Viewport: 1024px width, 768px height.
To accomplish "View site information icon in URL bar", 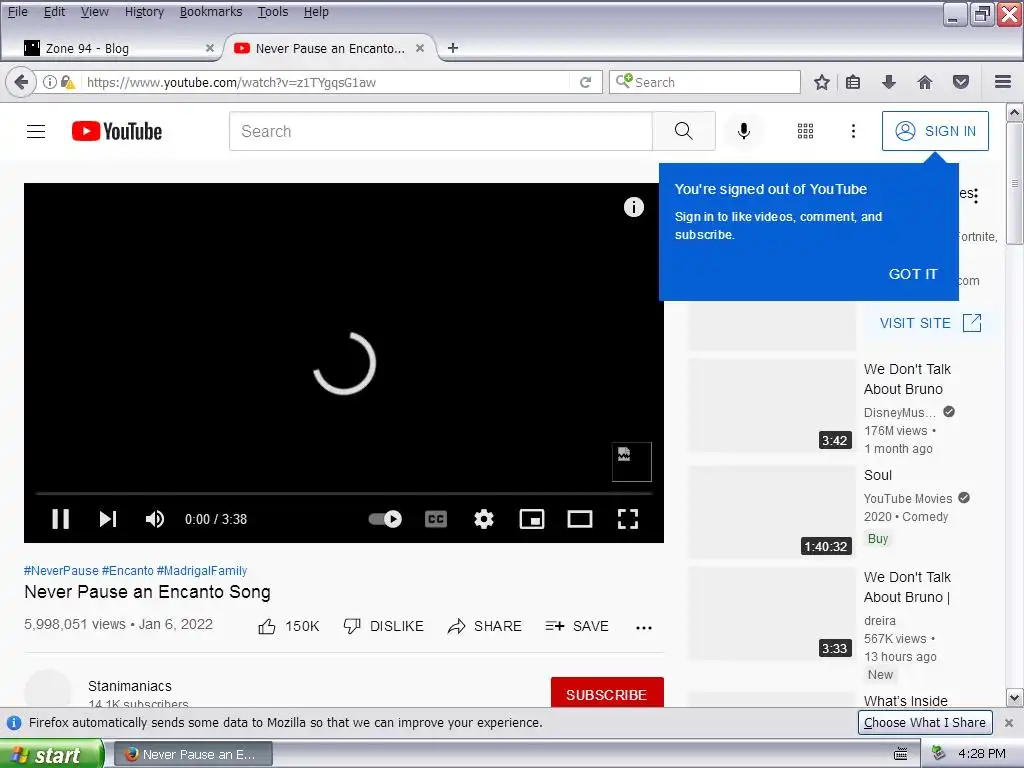I will pyautogui.click(x=50, y=82).
